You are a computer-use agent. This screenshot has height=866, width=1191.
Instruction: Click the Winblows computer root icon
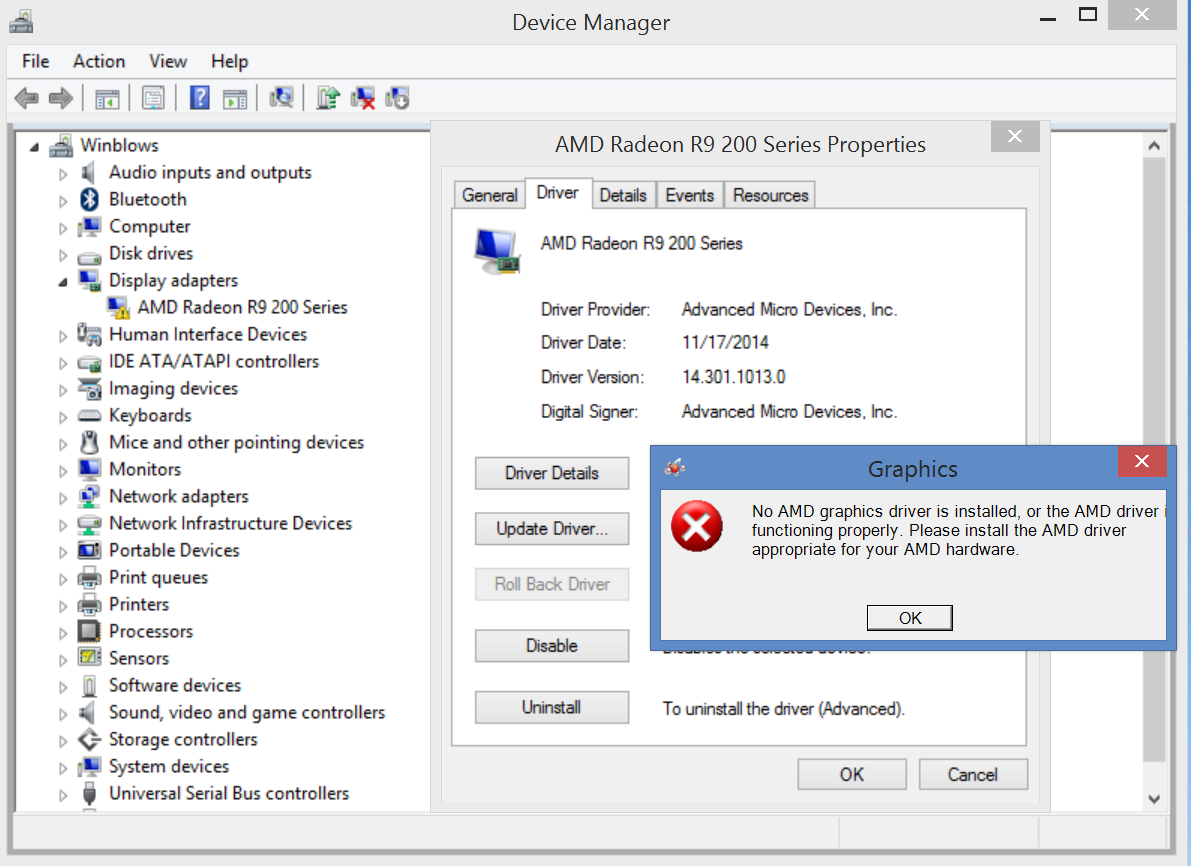[61, 145]
